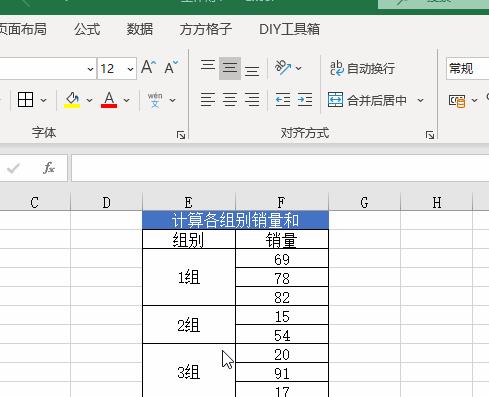Click 合并后居中 merge and center
Image resolution: width=489 pixels, height=397 pixels.
(x=367, y=100)
